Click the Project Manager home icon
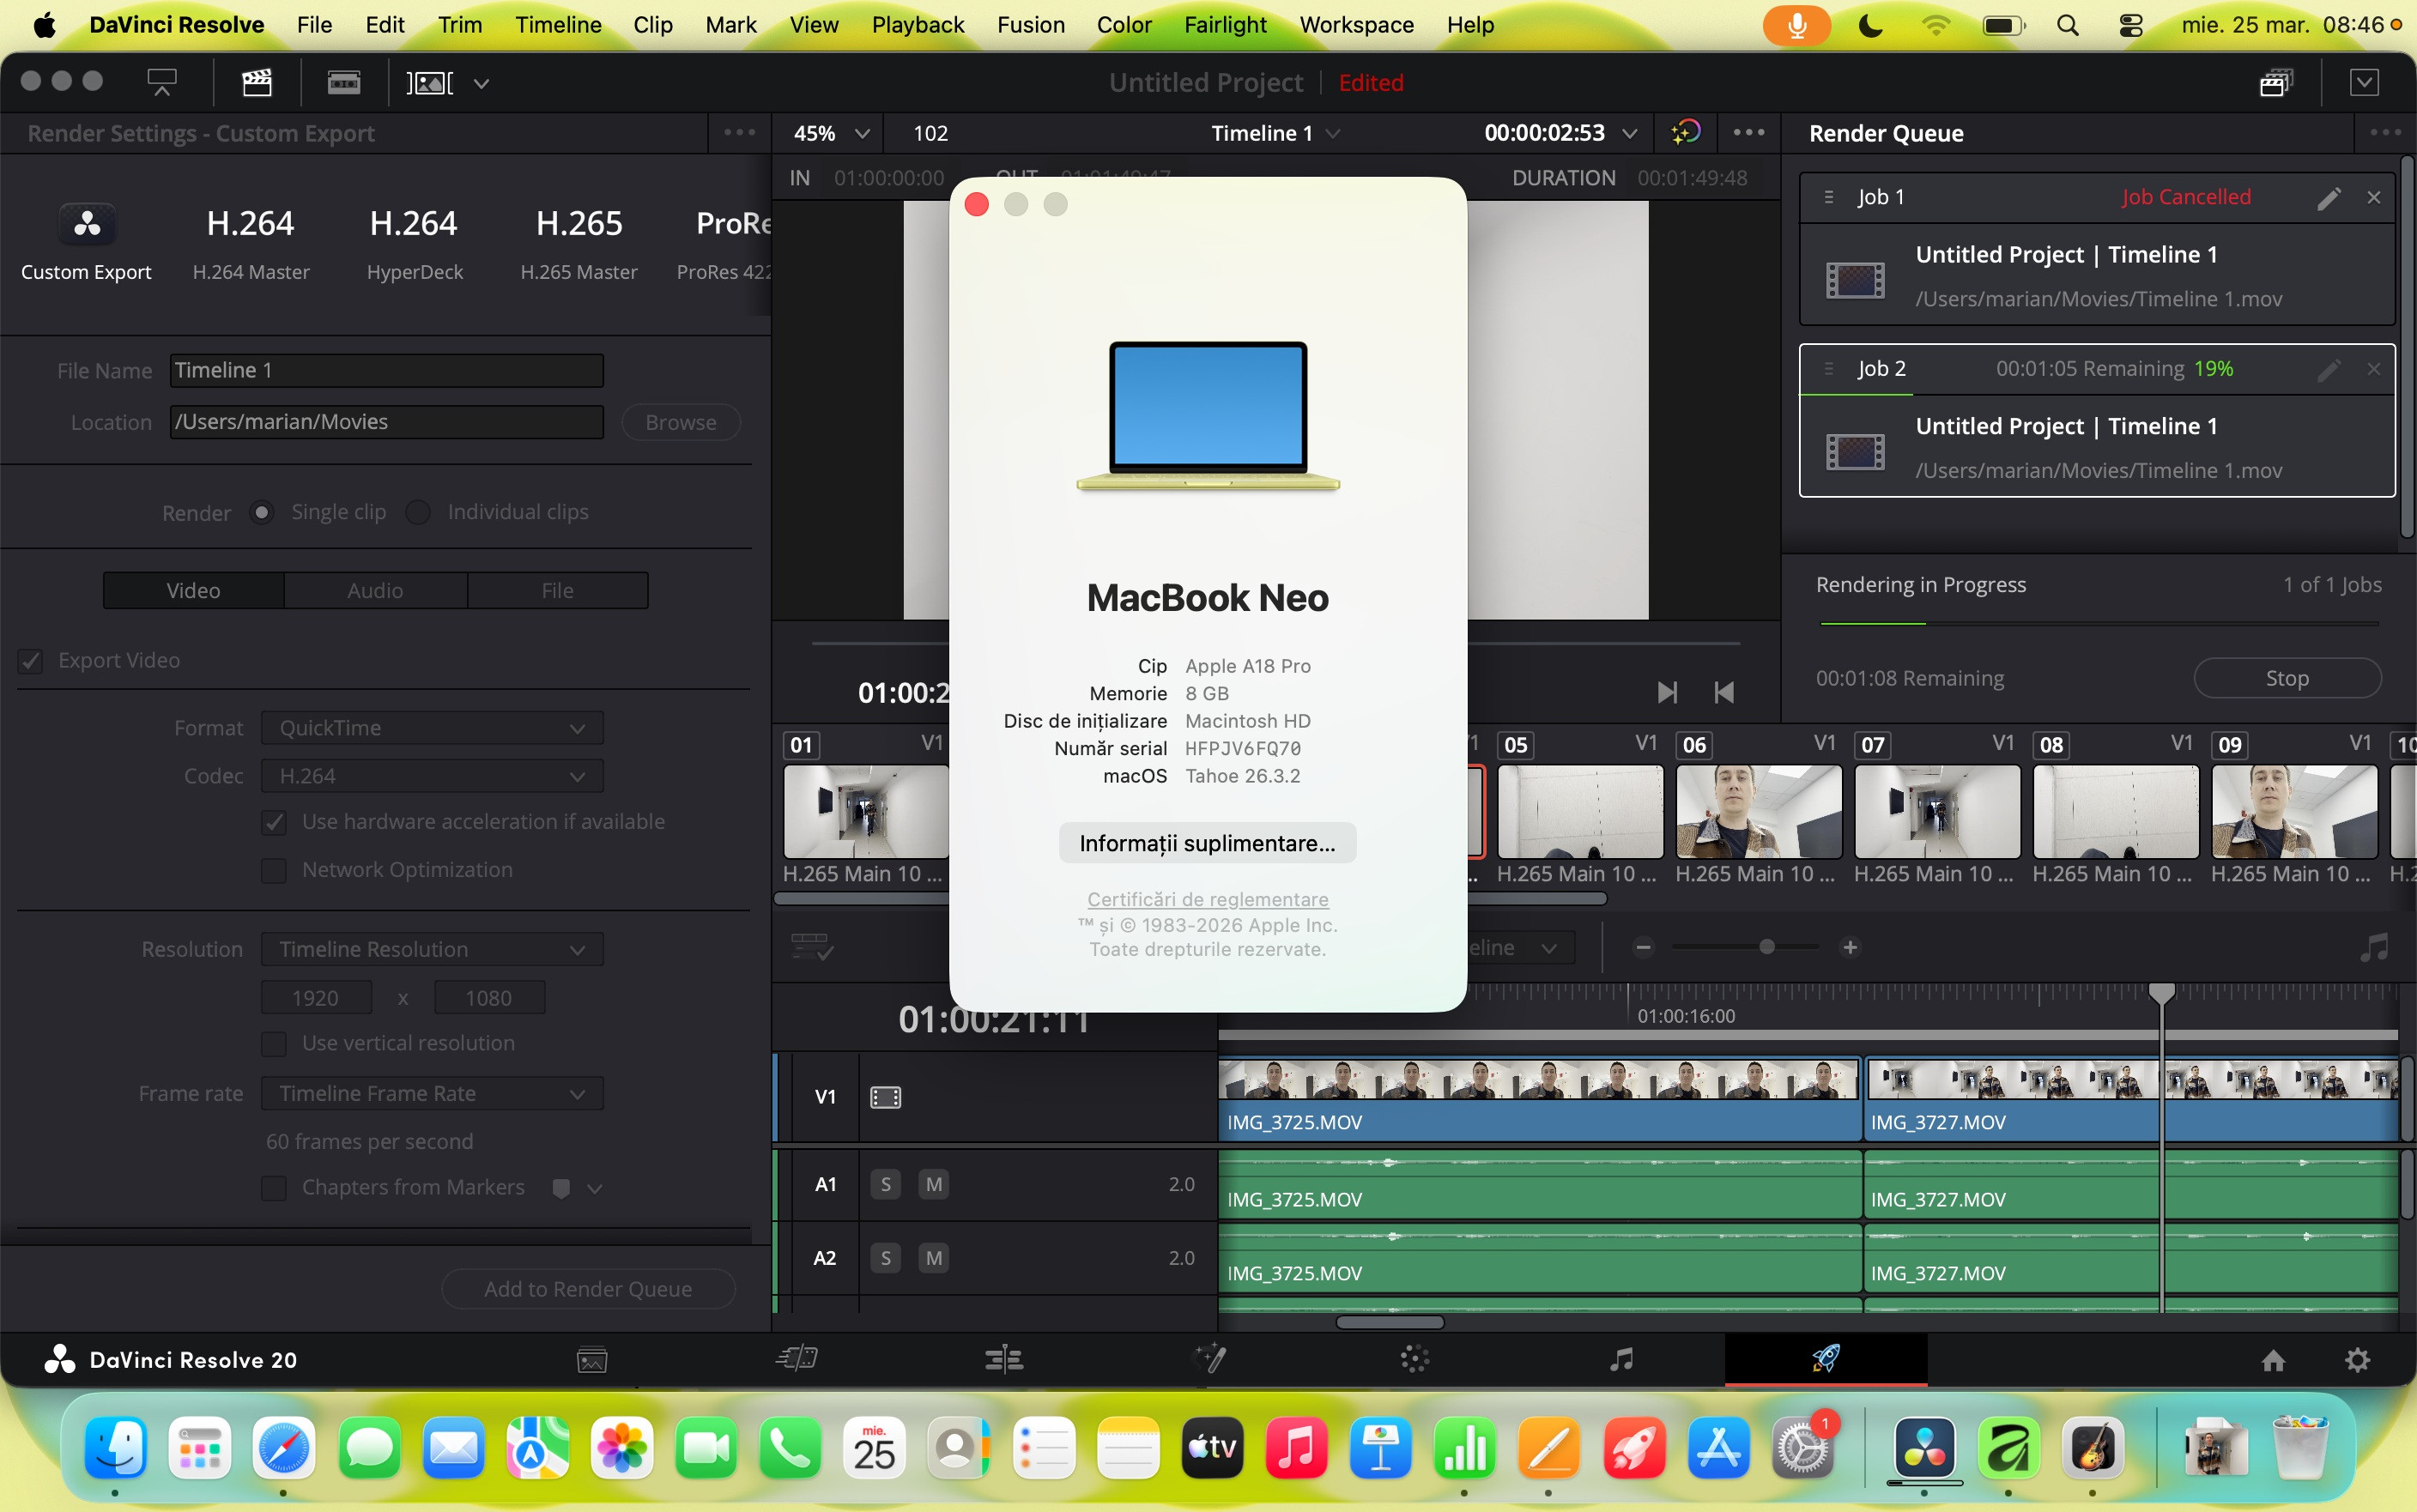The image size is (2417, 1512). click(2273, 1359)
